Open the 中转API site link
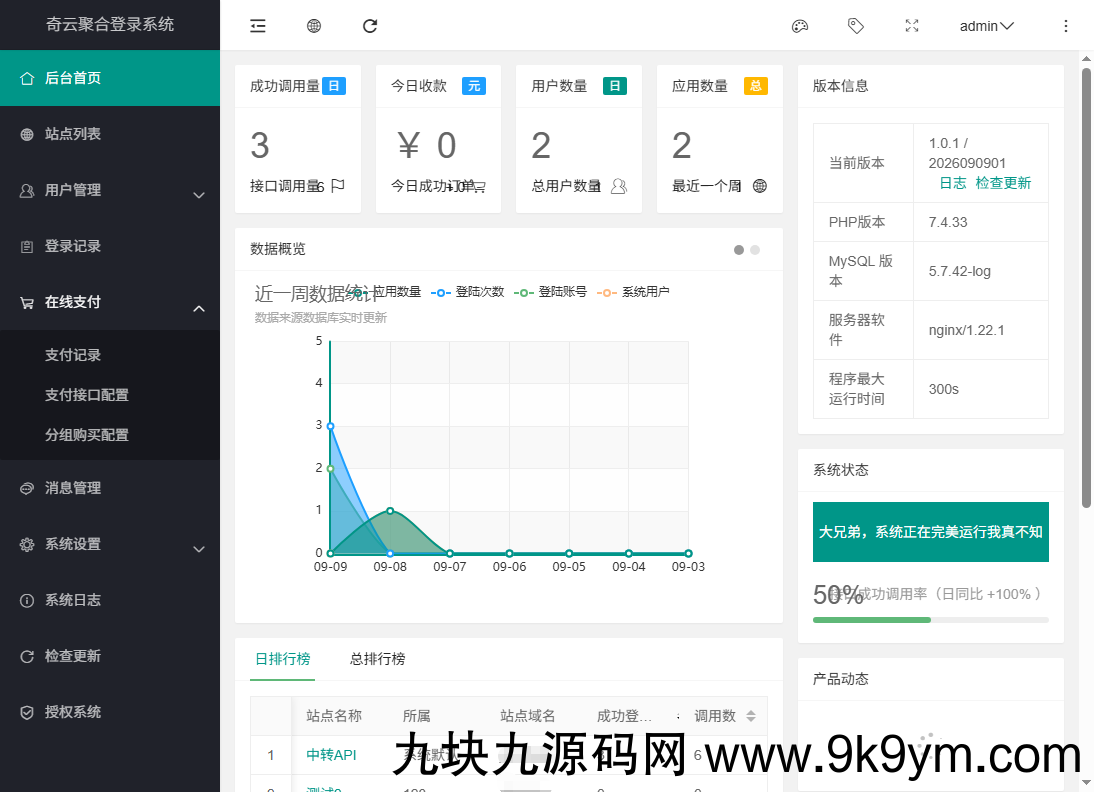Viewport: 1094px width, 792px height. (331, 754)
